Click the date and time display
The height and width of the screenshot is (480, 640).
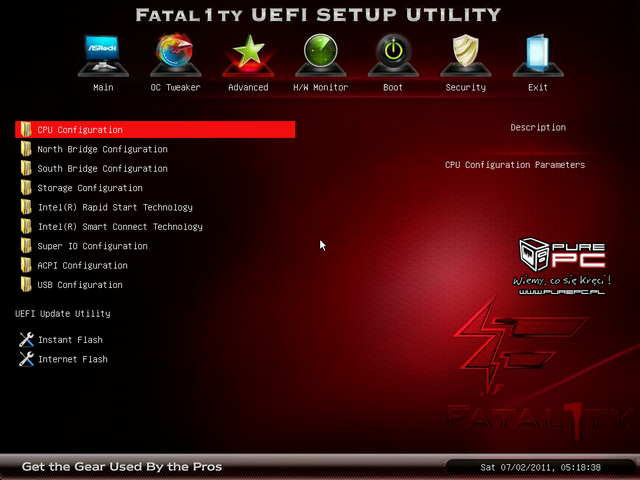[540, 467]
